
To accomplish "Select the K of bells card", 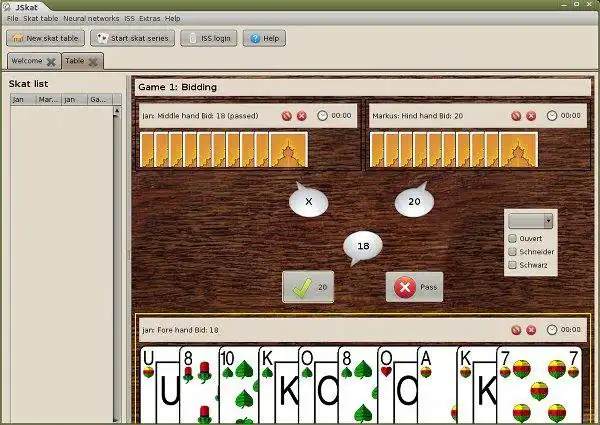I will (x=477, y=384).
